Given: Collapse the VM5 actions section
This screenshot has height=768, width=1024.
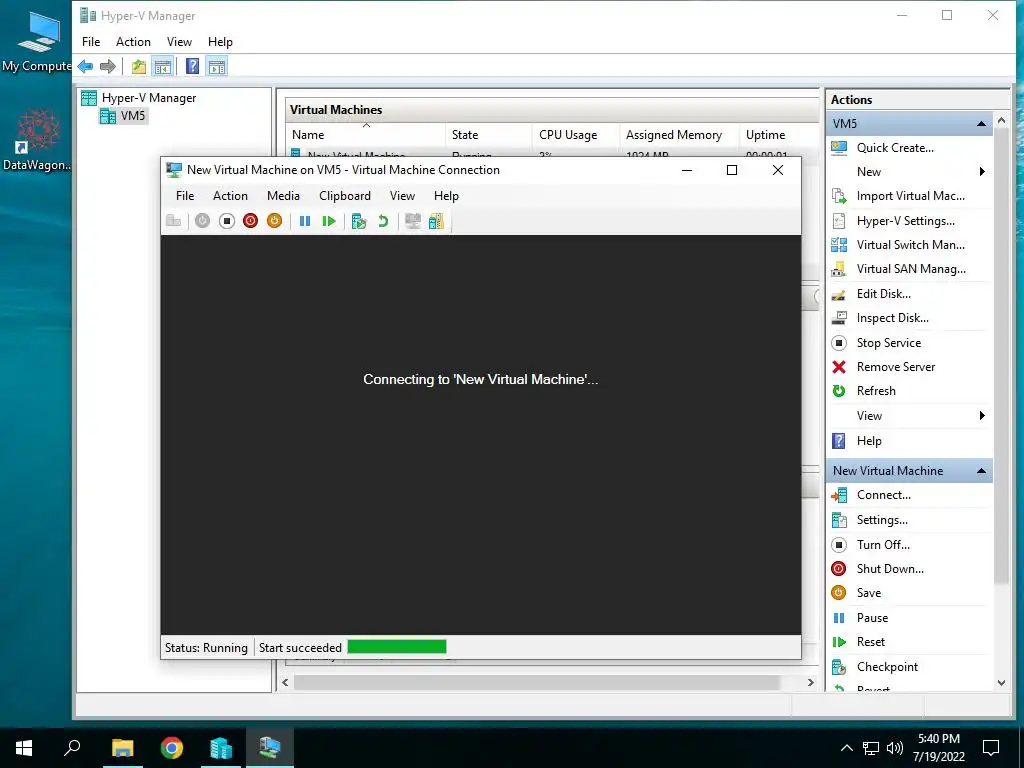Looking at the screenshot, I should click(981, 123).
